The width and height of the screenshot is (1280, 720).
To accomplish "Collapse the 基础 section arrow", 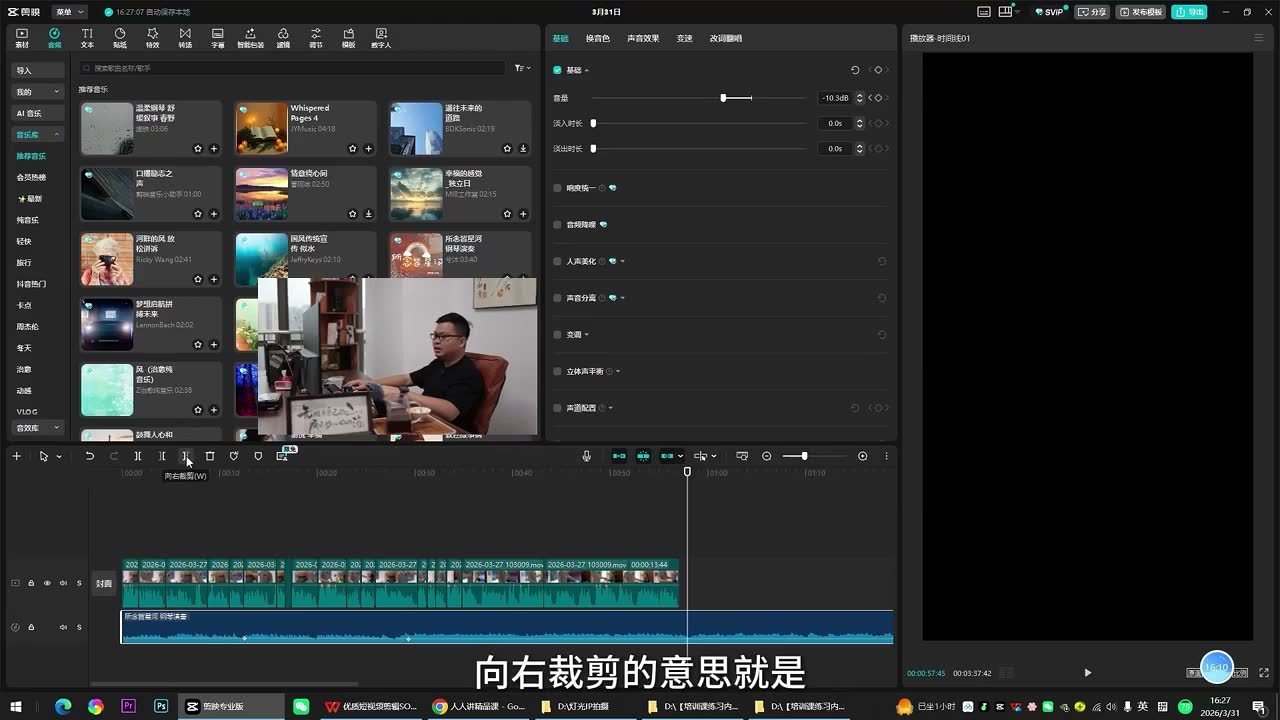I will [587, 70].
